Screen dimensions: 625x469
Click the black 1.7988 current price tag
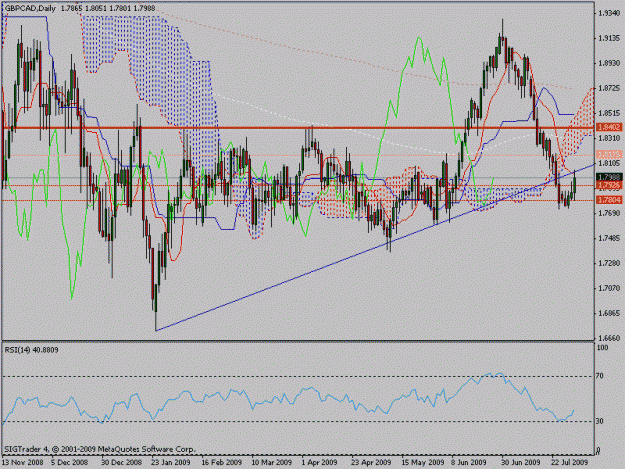tap(609, 177)
